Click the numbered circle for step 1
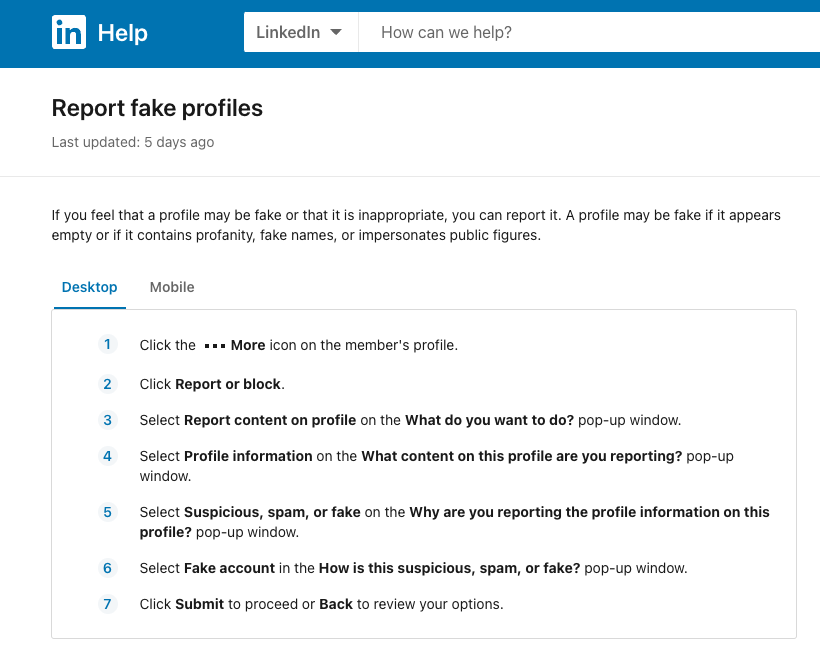820x648 pixels. [107, 344]
